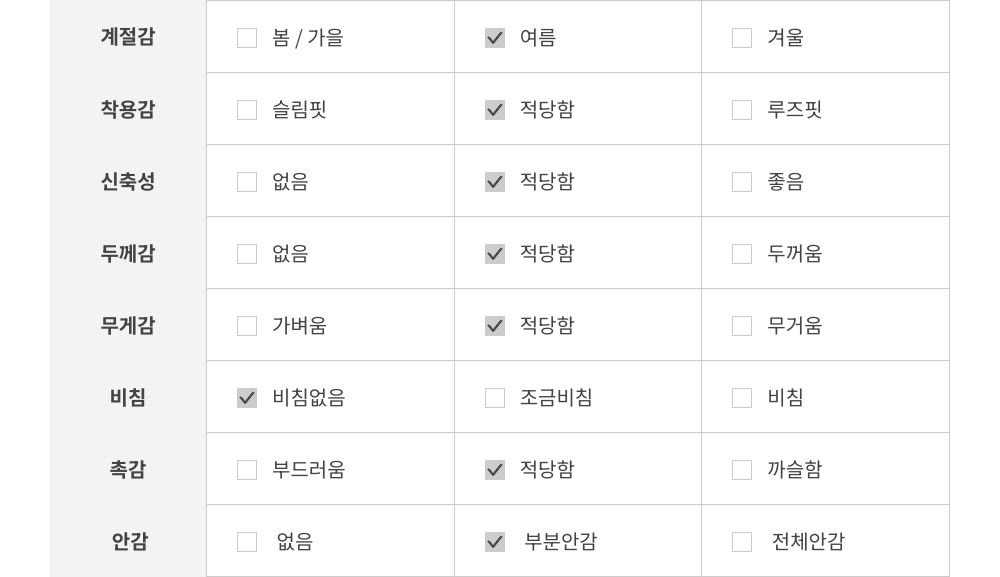This screenshot has width=1000, height=577.
Task: Select the 전체안감 checkbox
Action: [x=742, y=542]
